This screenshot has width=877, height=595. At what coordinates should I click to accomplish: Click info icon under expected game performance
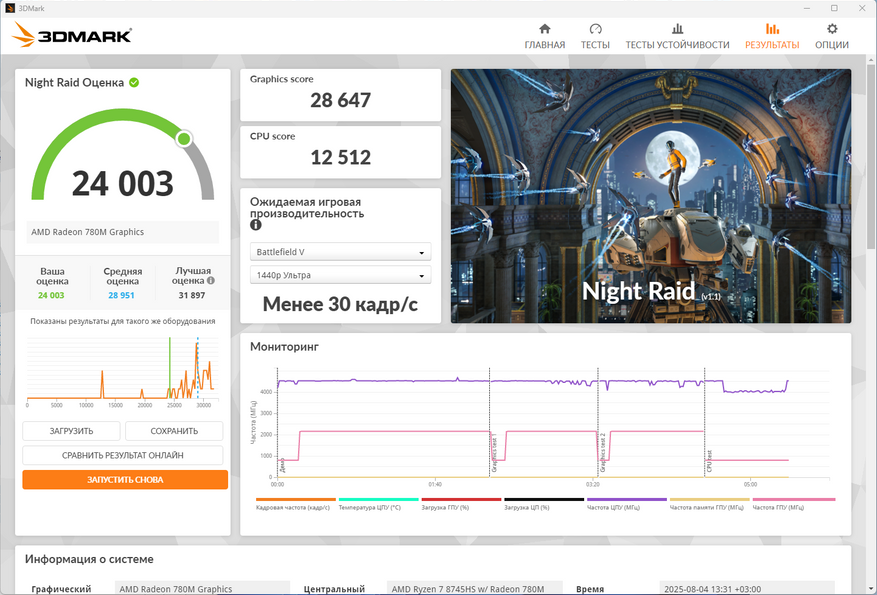click(256, 226)
